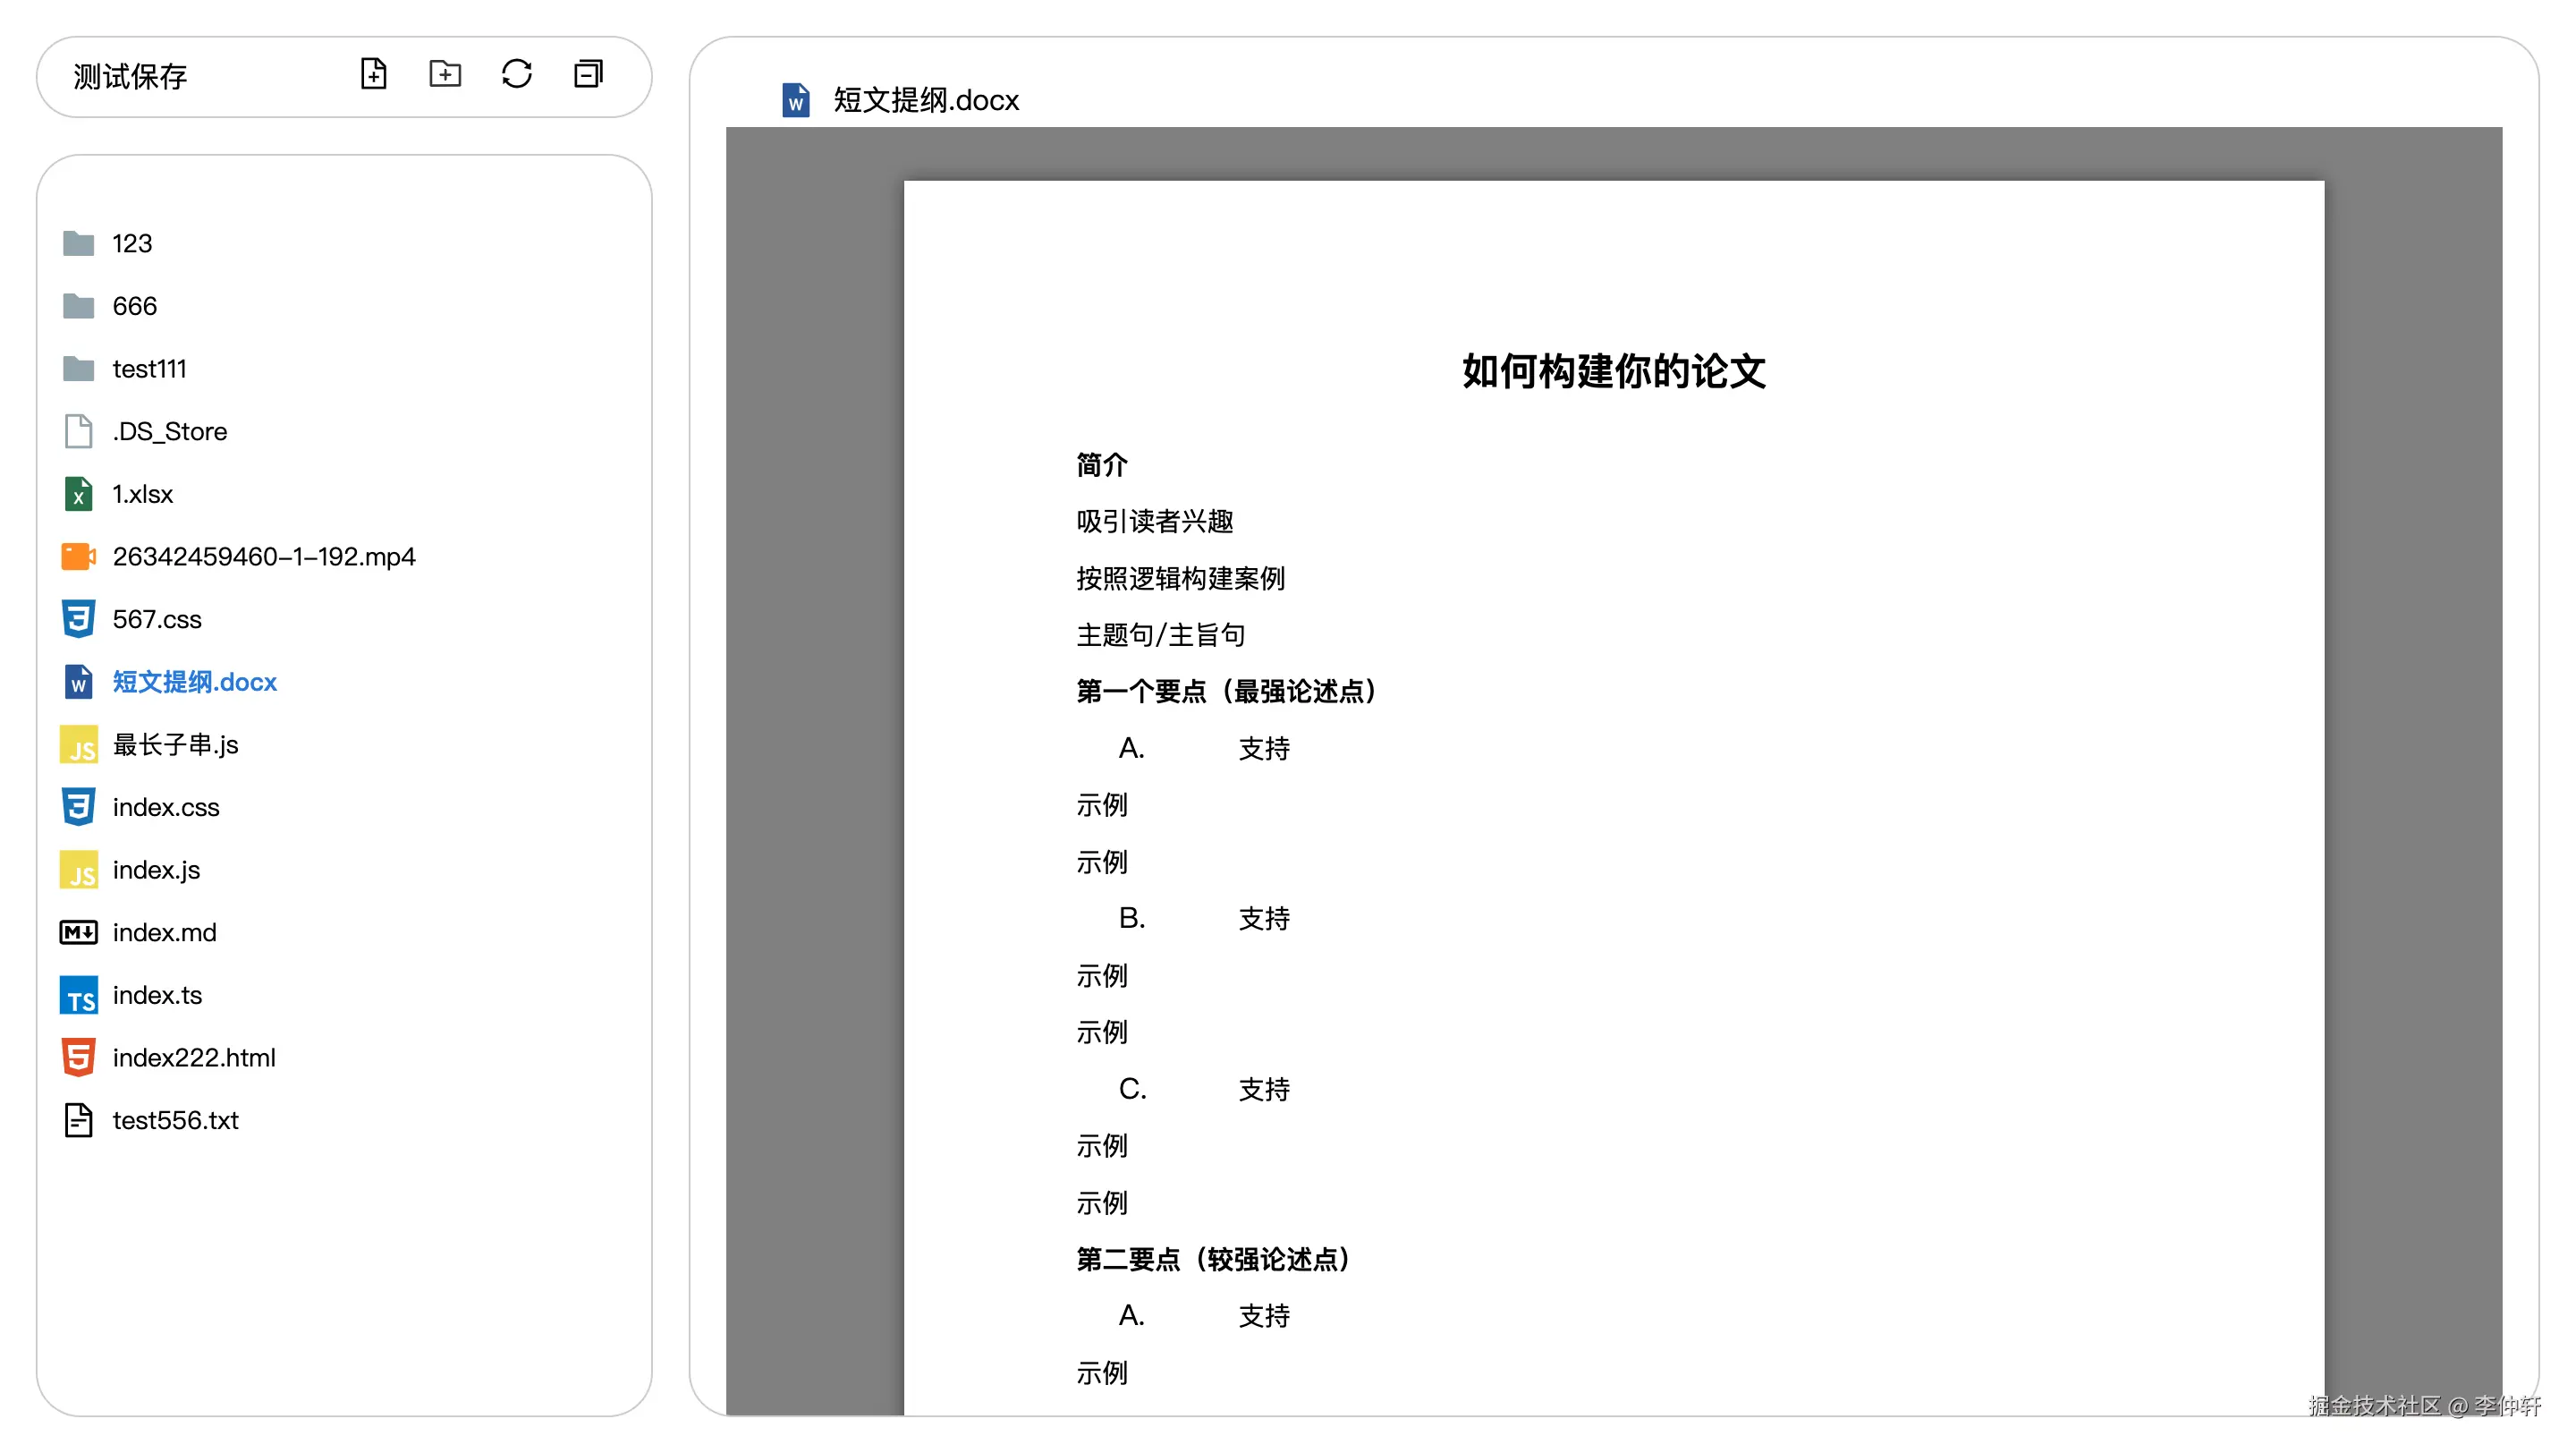Select the 最长子串.js file

pyautogui.click(x=175, y=745)
